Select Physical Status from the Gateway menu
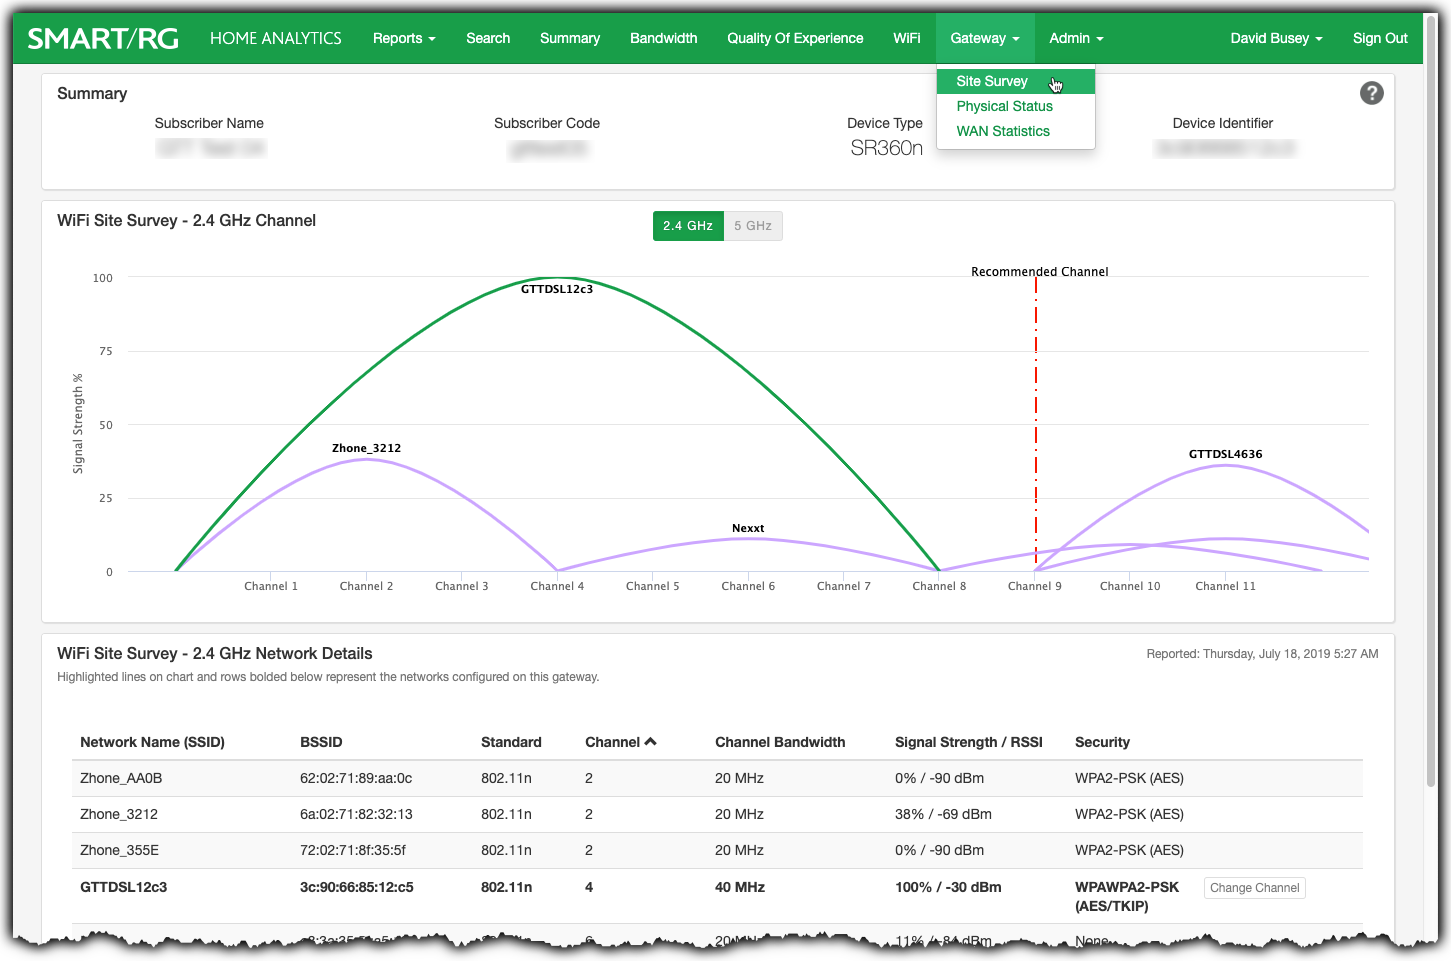This screenshot has height=961, width=1451. click(x=1004, y=106)
